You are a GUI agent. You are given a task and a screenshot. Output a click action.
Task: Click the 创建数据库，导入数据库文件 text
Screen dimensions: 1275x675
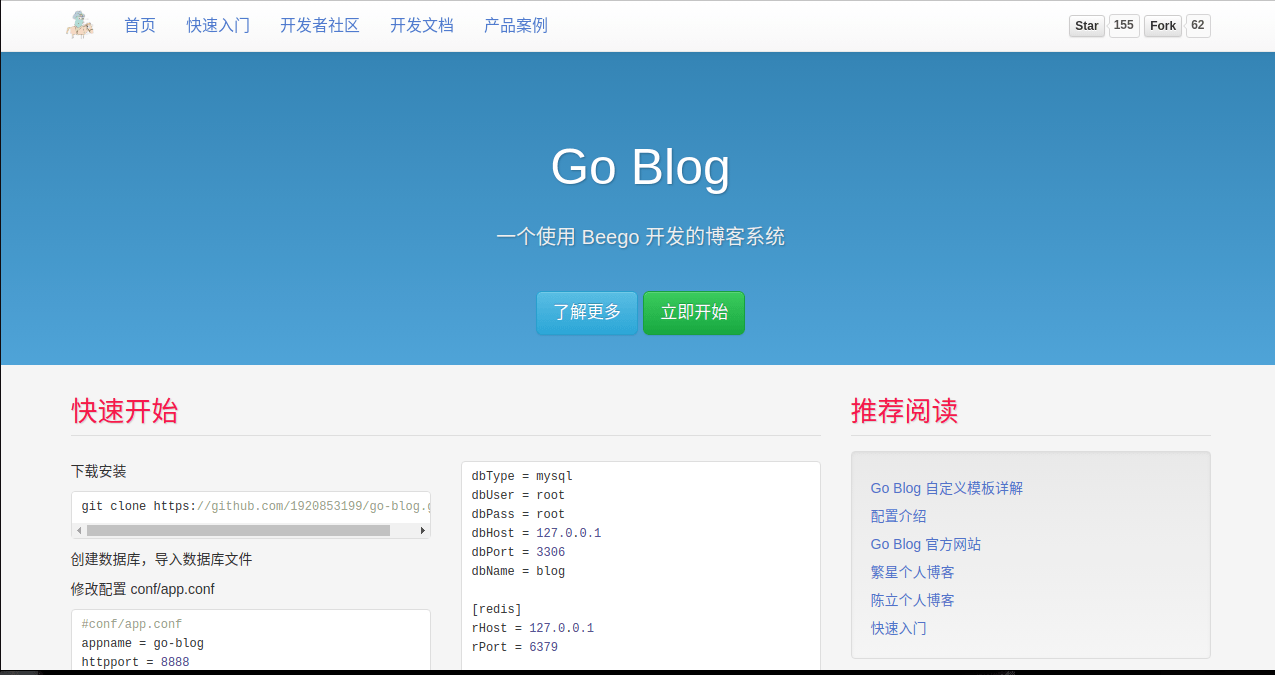161,559
